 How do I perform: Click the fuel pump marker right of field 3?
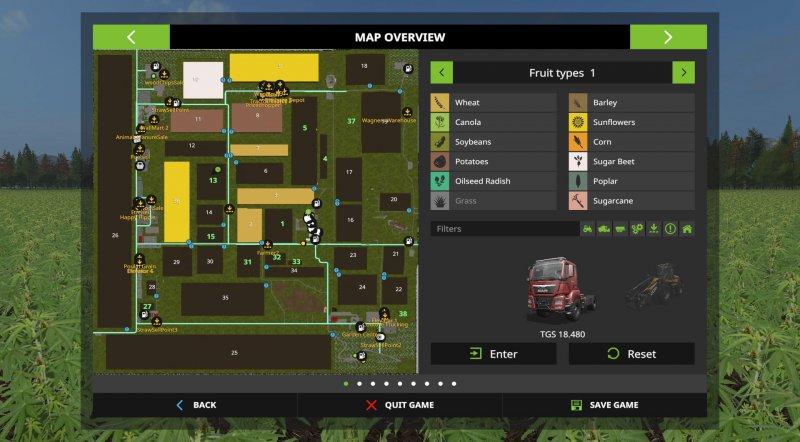(317, 204)
